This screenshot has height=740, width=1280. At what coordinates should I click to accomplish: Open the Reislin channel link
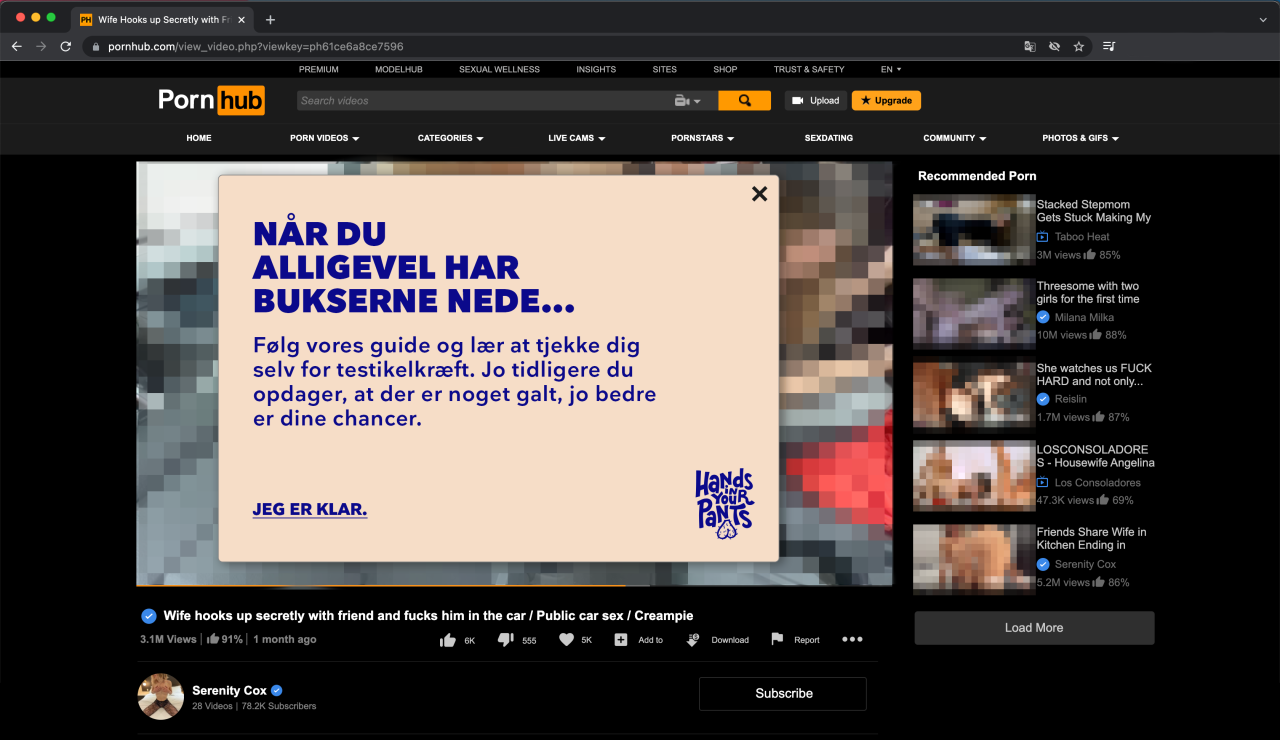[x=1070, y=399]
